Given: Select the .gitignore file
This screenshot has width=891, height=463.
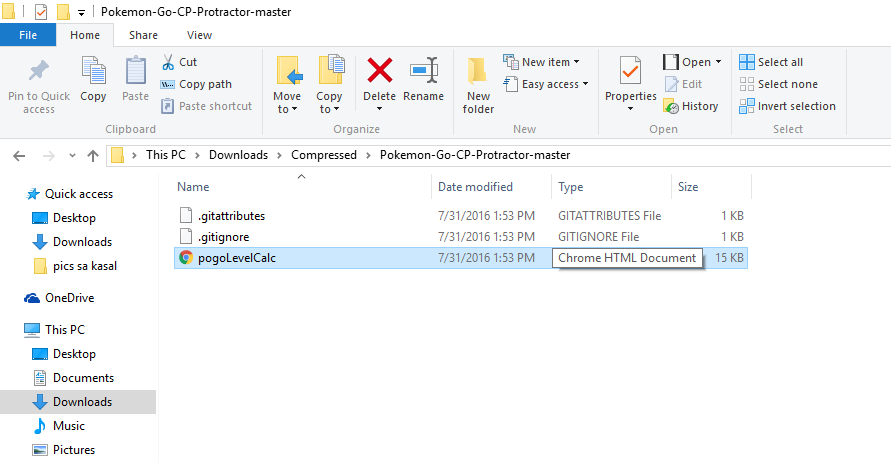Looking at the screenshot, I should pos(460,237).
